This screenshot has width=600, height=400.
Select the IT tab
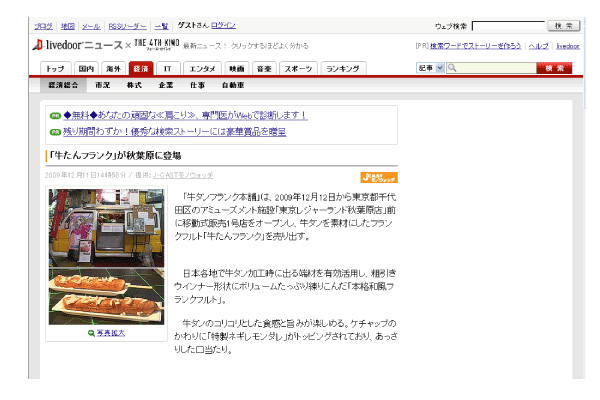tap(168, 69)
